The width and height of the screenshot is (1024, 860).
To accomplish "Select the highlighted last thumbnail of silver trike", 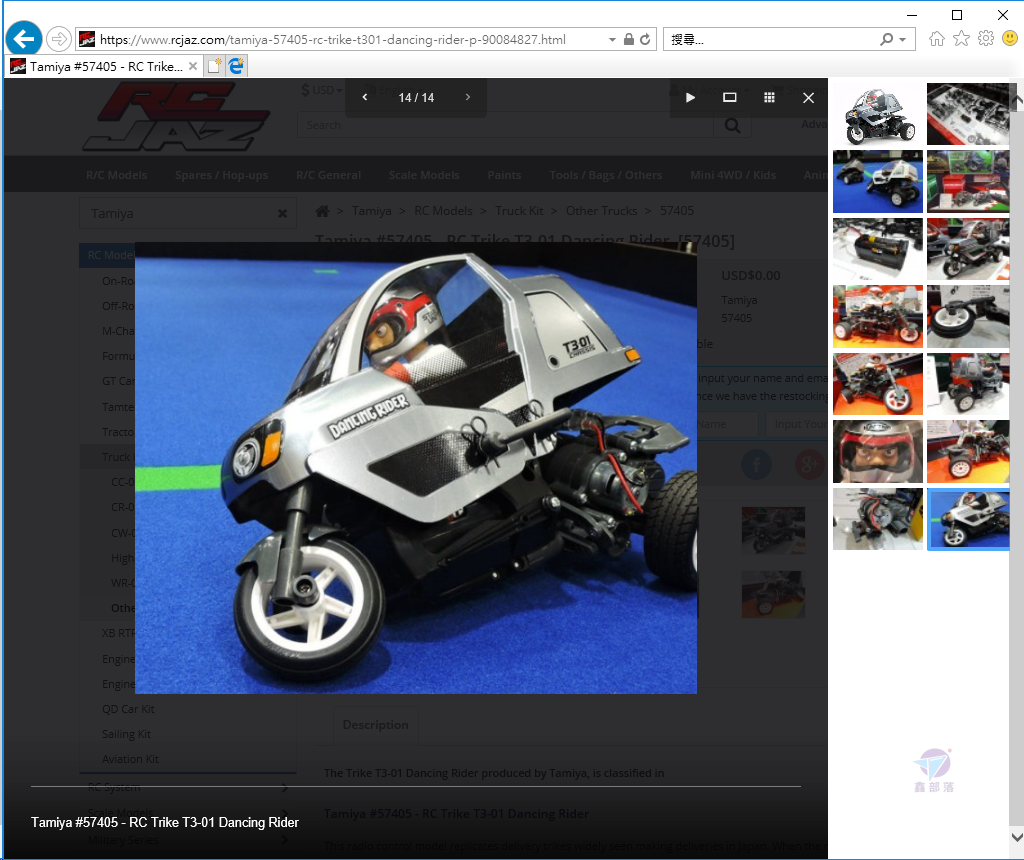I will (x=968, y=518).
